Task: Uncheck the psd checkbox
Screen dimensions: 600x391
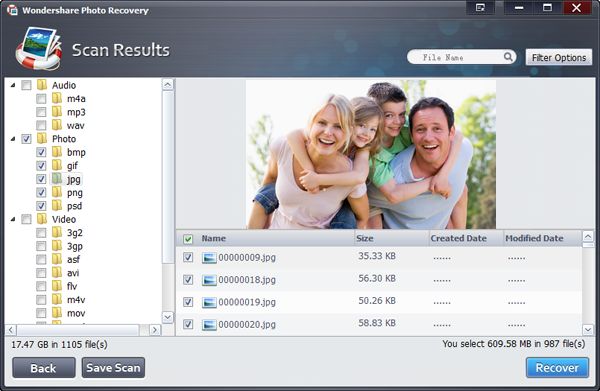Action: coord(41,206)
